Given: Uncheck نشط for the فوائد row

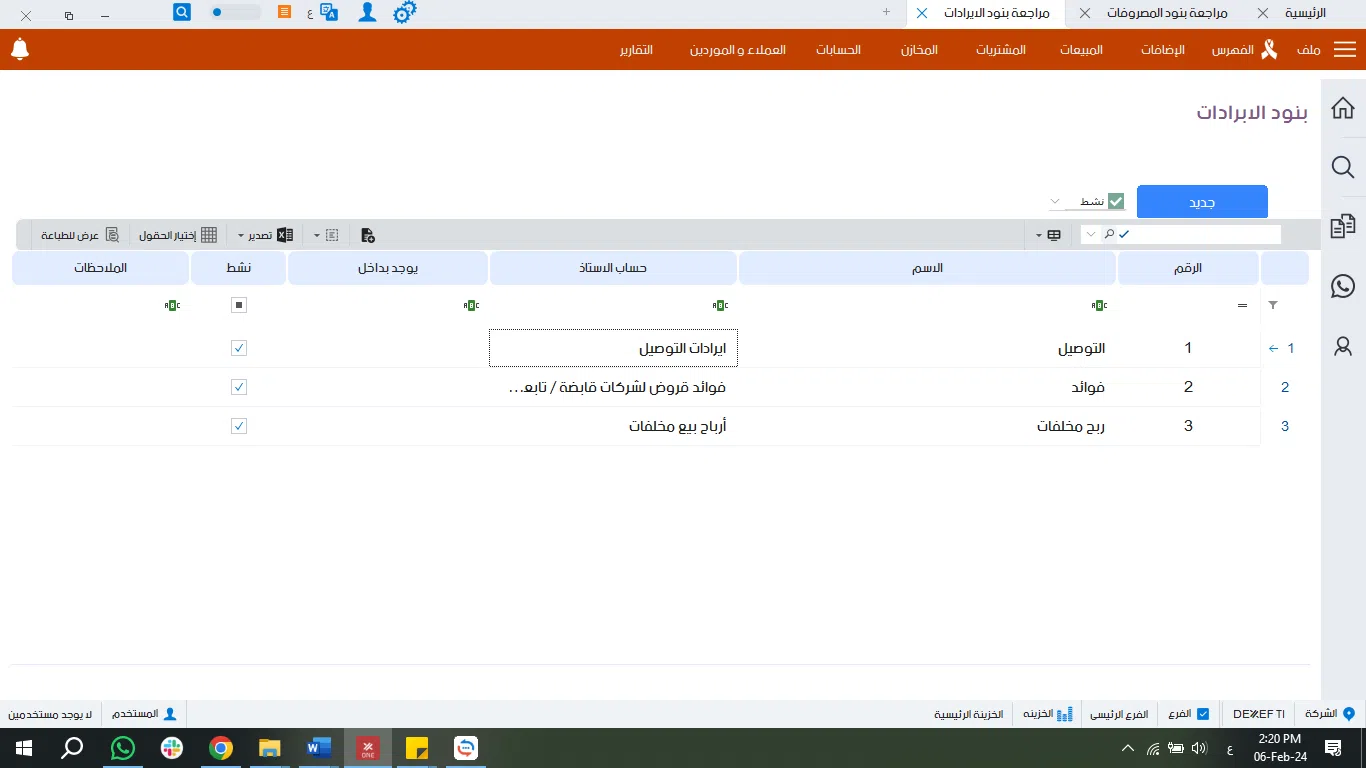Looking at the screenshot, I should click(x=238, y=387).
